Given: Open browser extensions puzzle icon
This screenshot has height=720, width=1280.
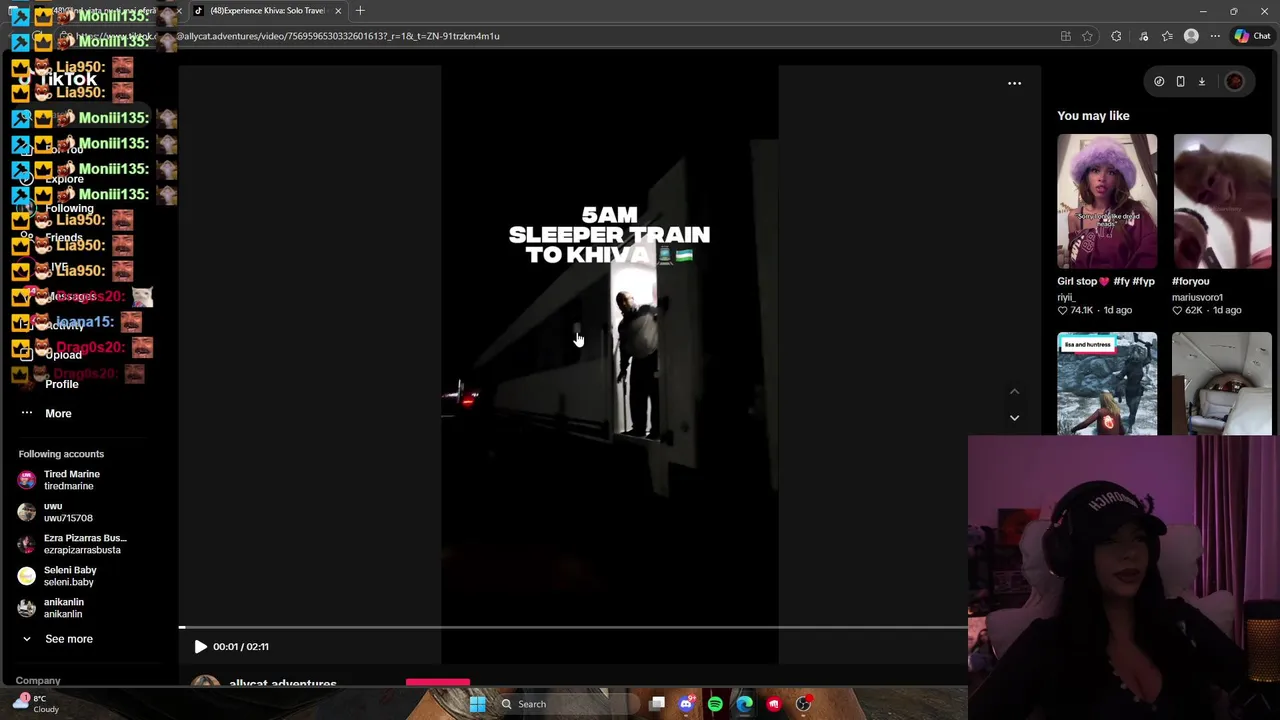Looking at the screenshot, I should (1116, 36).
